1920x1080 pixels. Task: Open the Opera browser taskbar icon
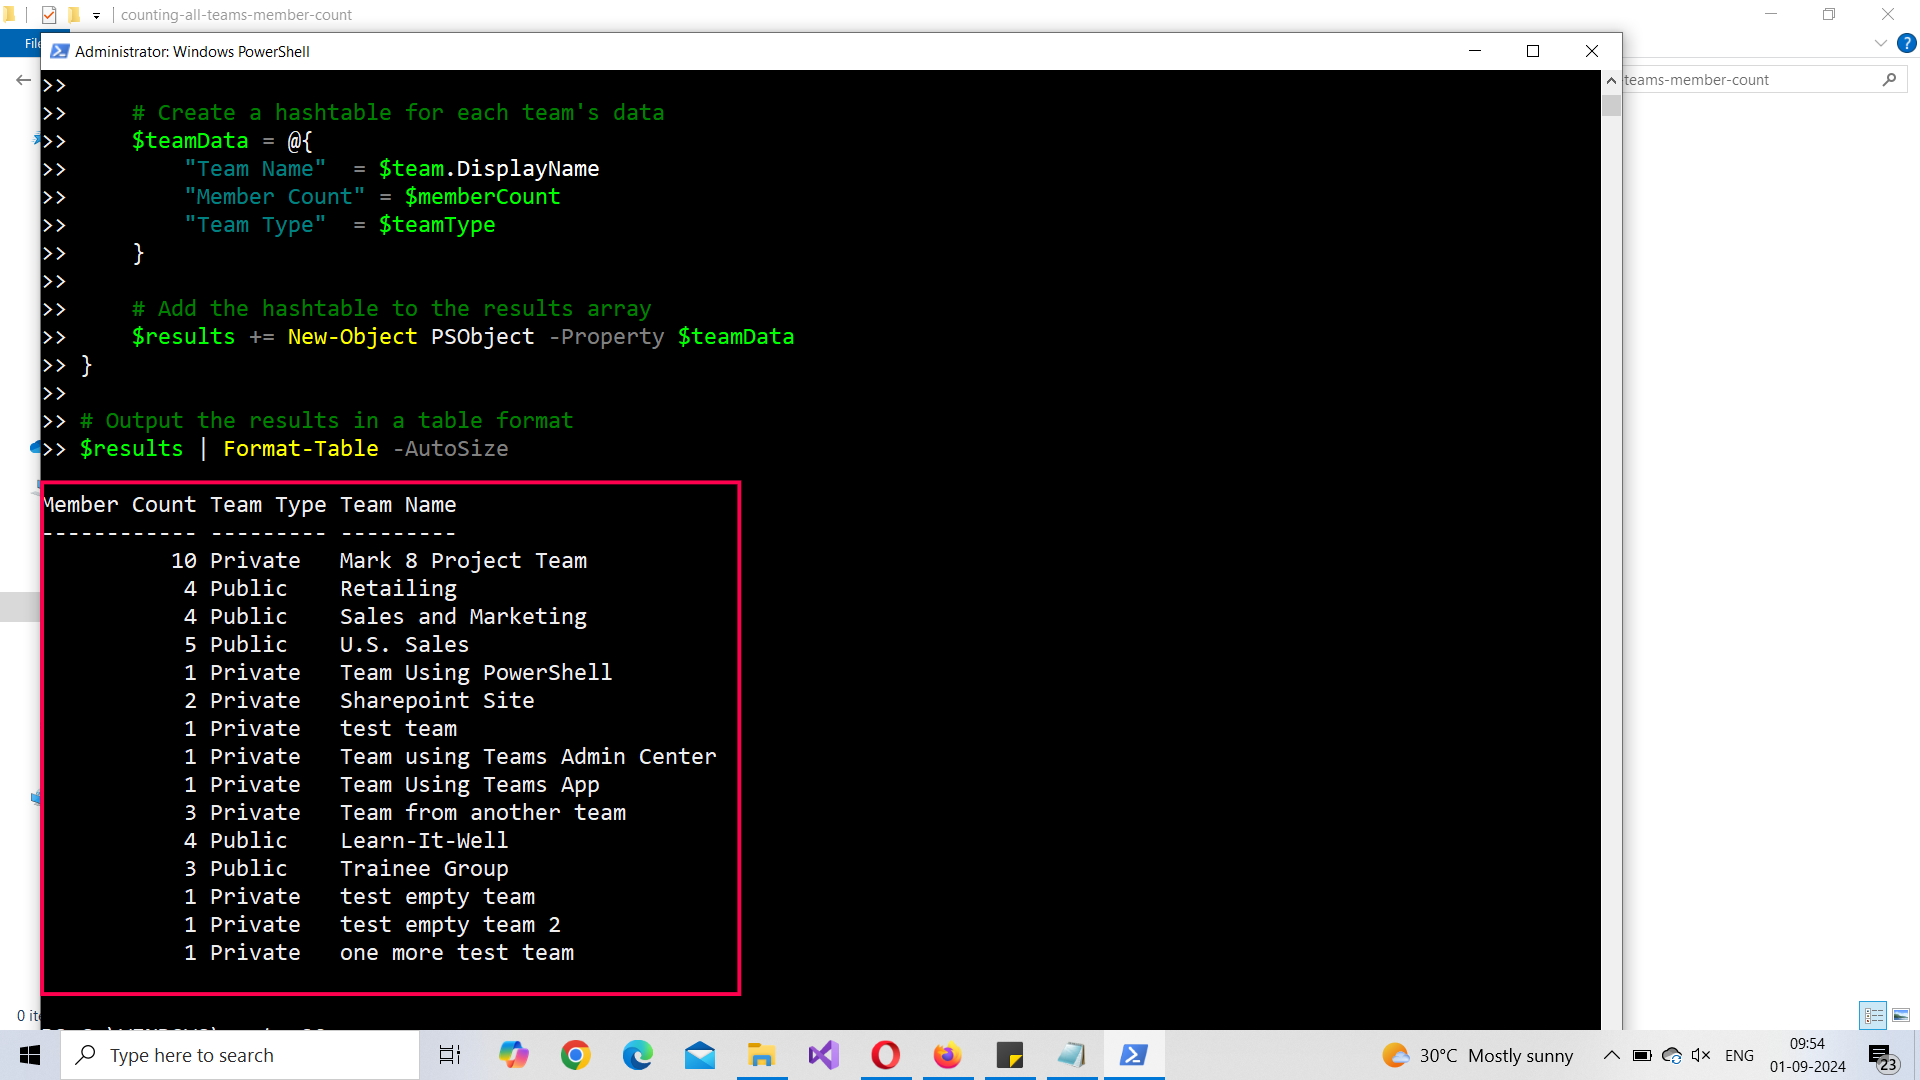point(885,1055)
